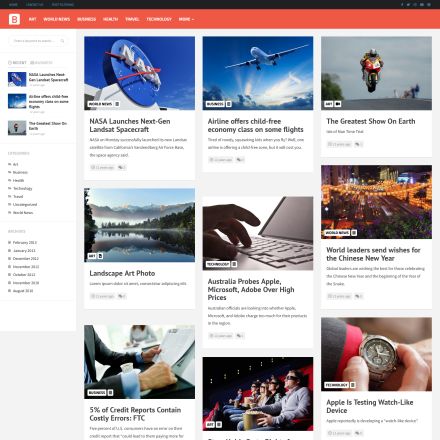440x440 pixels.
Task: Open the January 2013 archive
Action: pos(24,251)
